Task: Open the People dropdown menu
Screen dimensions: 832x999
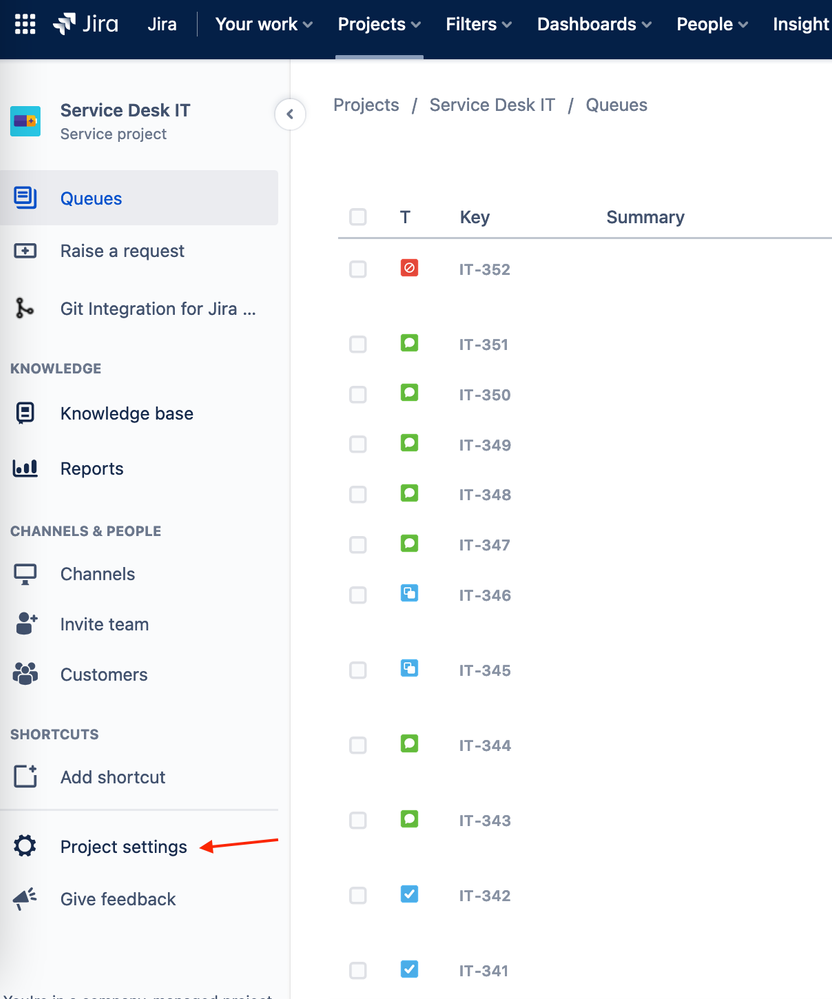Action: click(x=712, y=24)
